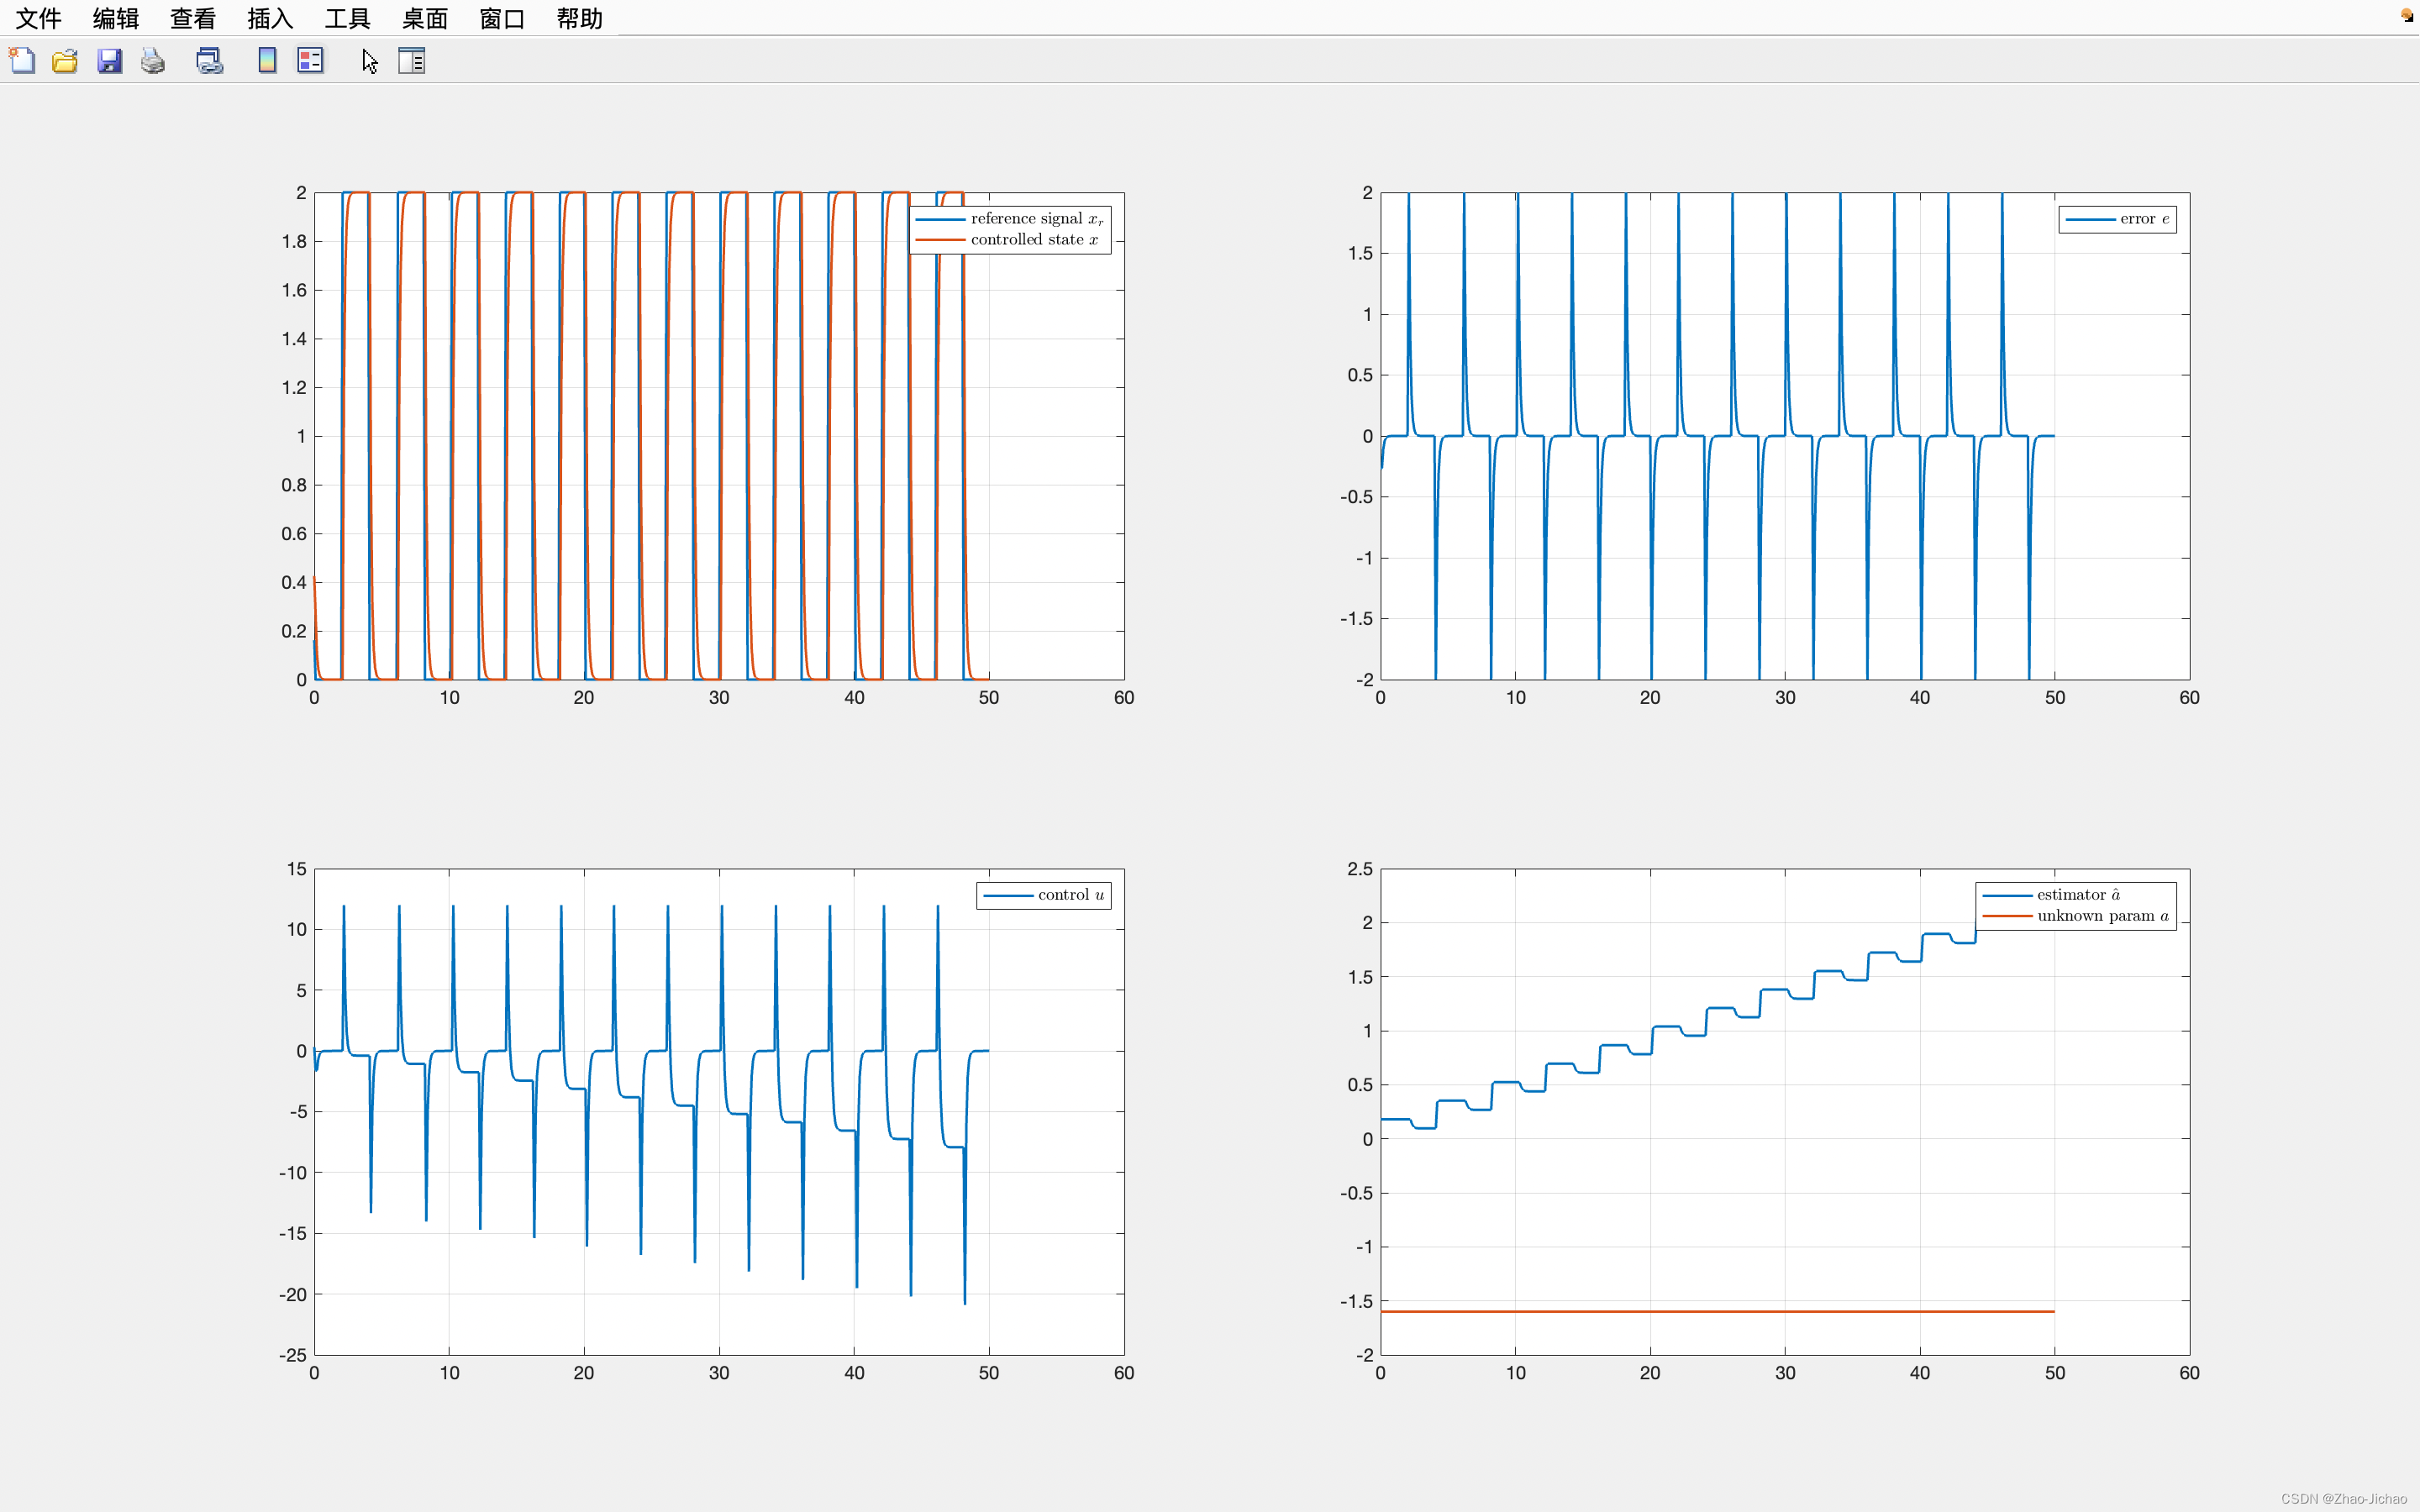Open the 帮助 menu

pyautogui.click(x=579, y=18)
